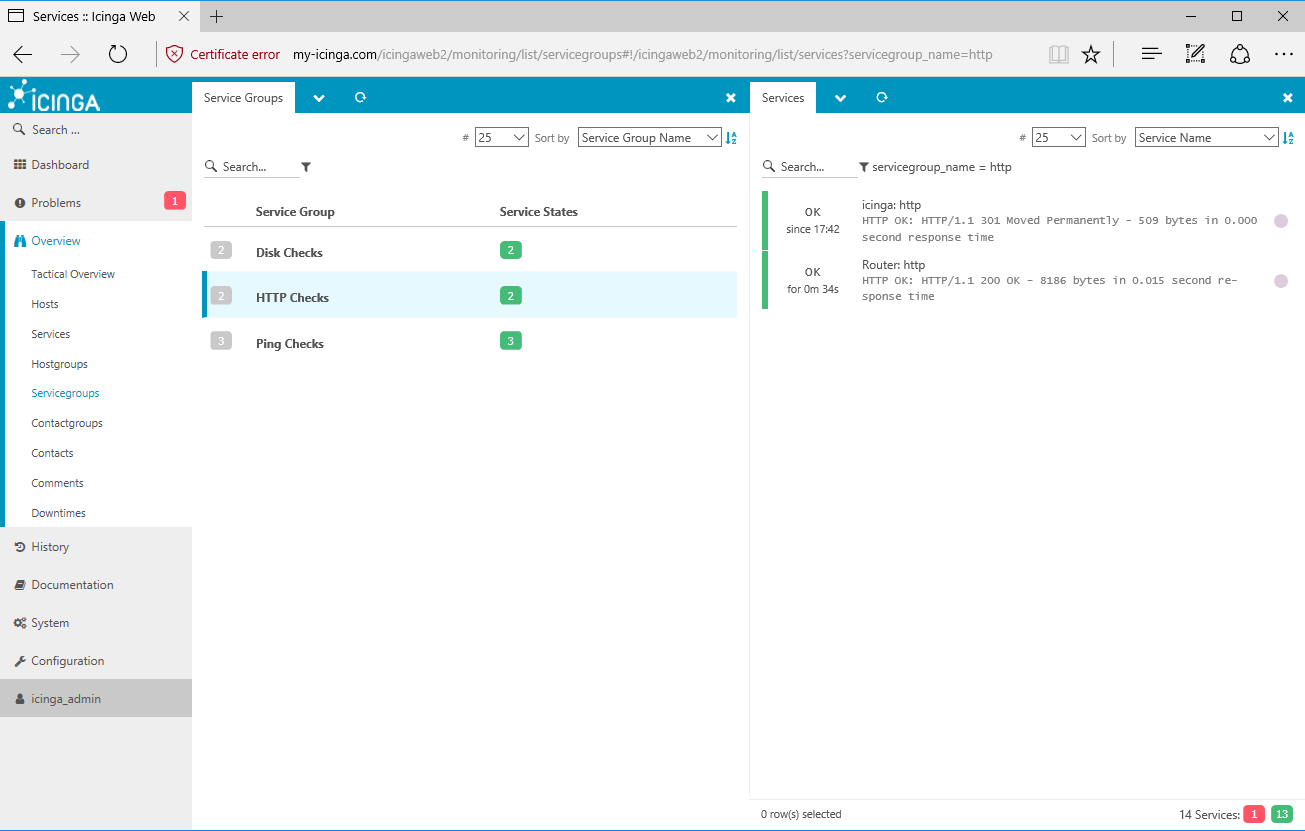Reload the browser page

pos(118,54)
